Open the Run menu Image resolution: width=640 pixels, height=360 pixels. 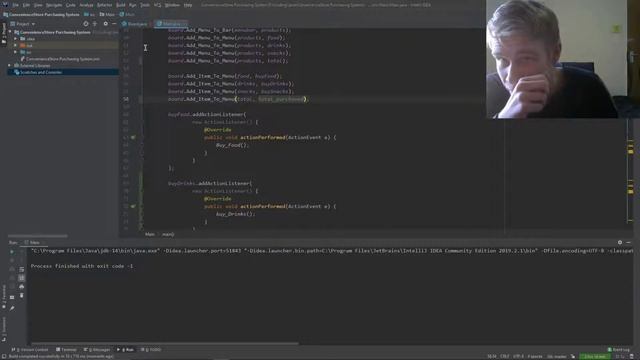[133, 5]
